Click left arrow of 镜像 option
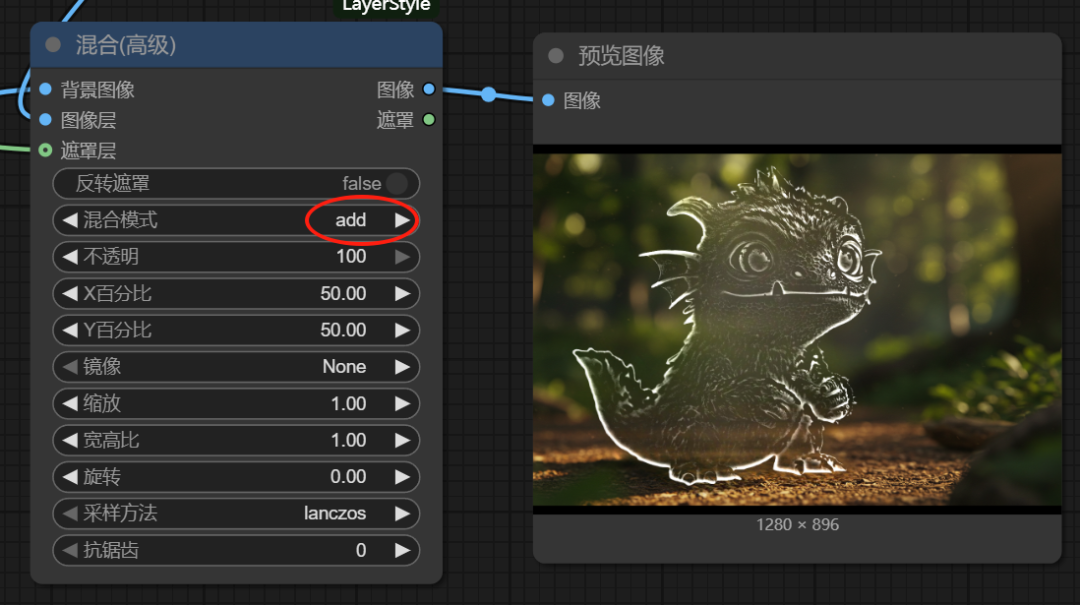 pos(70,367)
